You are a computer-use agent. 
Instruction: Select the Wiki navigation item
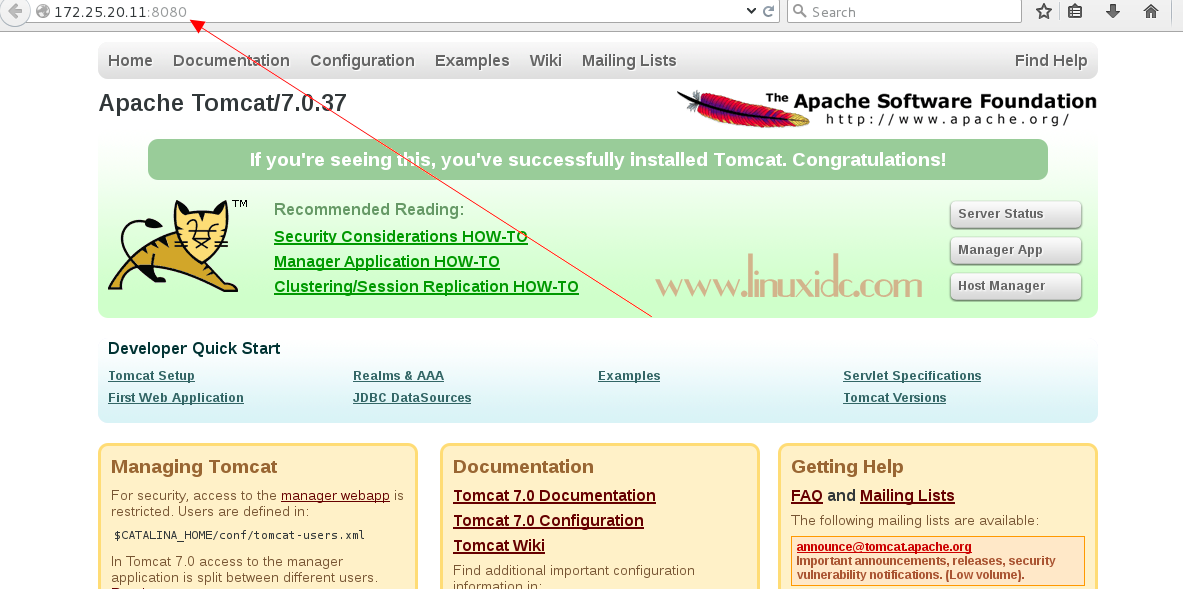[x=545, y=60]
